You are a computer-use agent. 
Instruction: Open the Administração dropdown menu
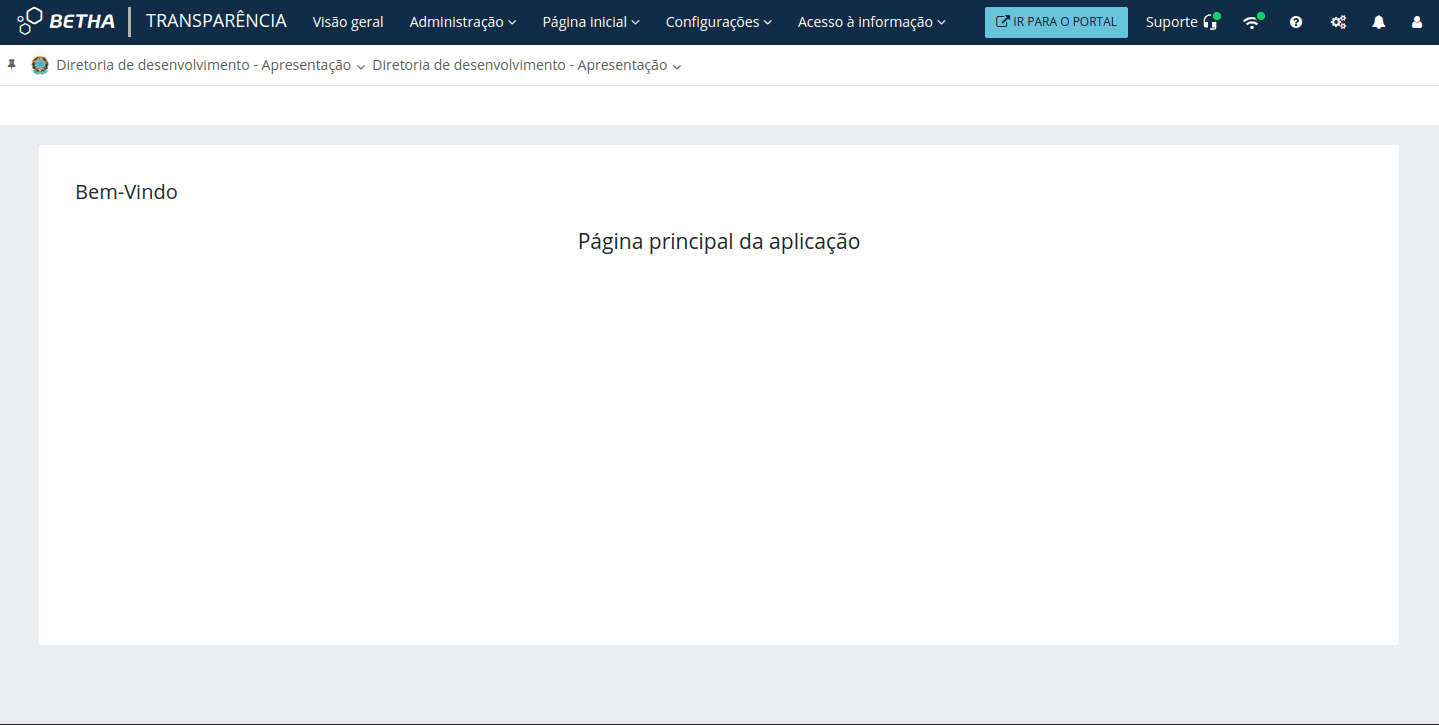point(462,21)
